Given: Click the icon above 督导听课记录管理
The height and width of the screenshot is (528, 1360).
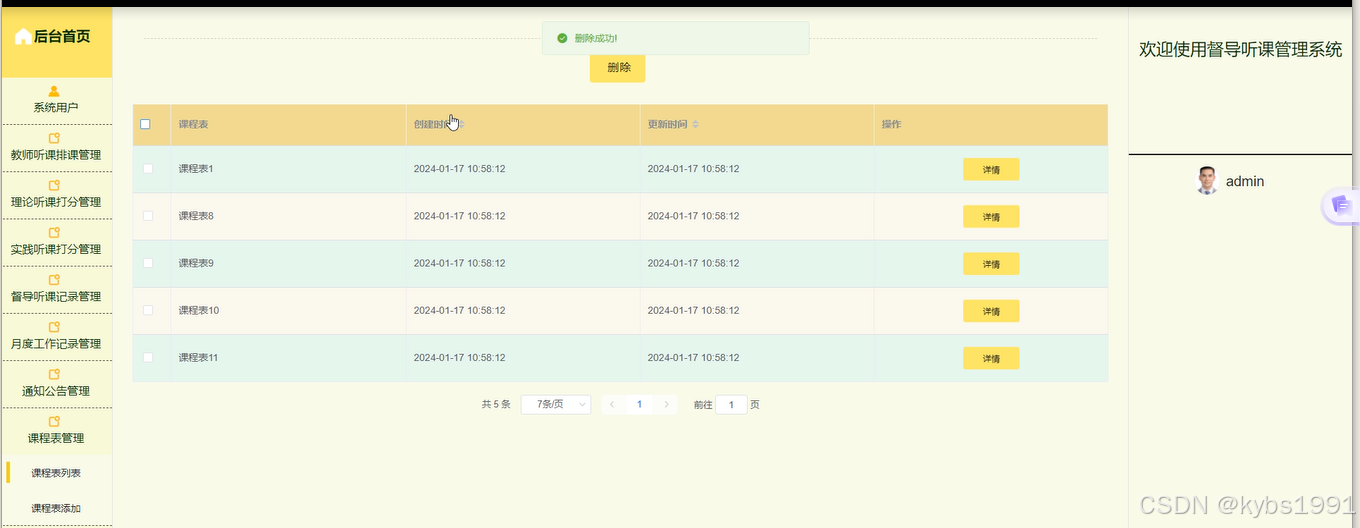Looking at the screenshot, I should pos(55,280).
